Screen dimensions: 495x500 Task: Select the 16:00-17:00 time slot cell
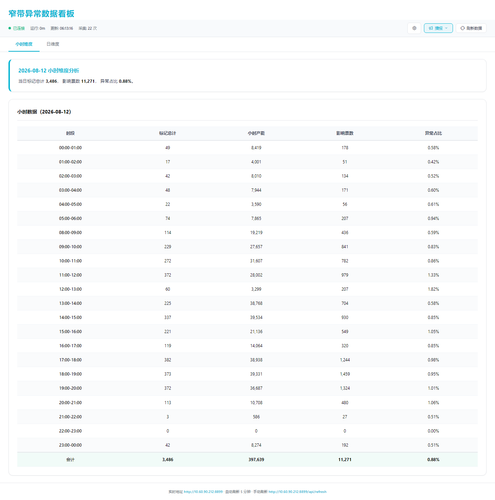click(70, 346)
